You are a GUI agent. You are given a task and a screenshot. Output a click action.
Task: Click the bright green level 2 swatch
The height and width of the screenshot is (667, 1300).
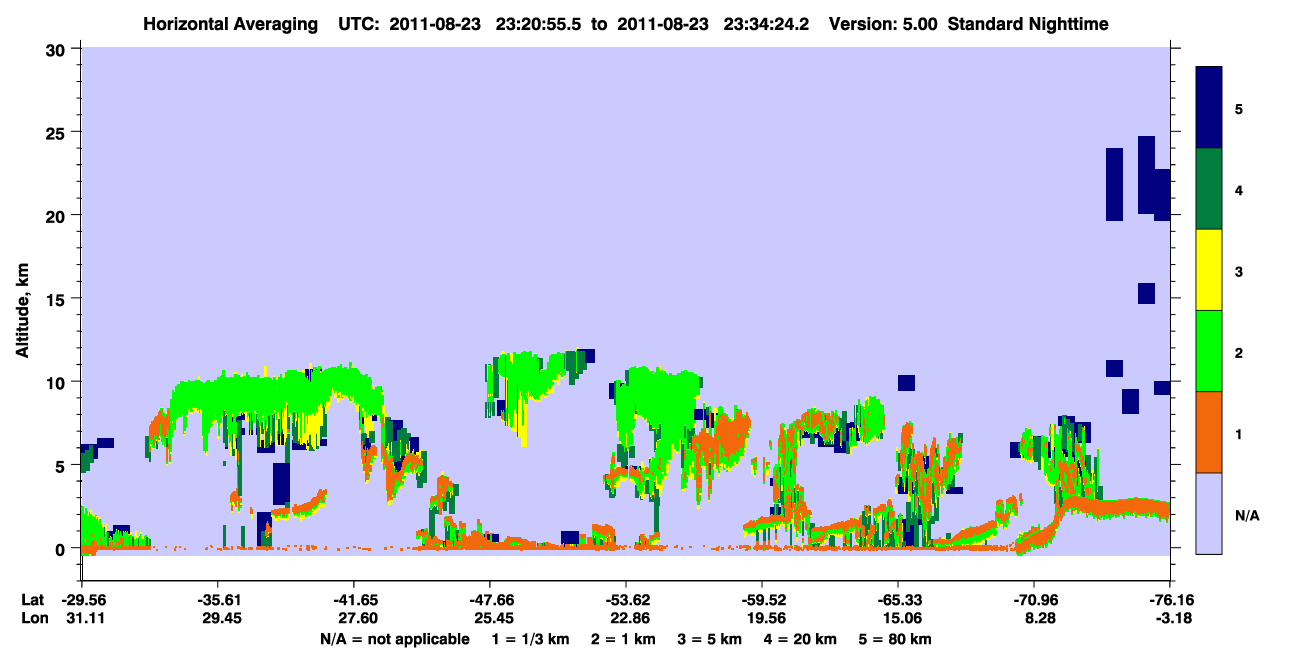tap(1209, 351)
